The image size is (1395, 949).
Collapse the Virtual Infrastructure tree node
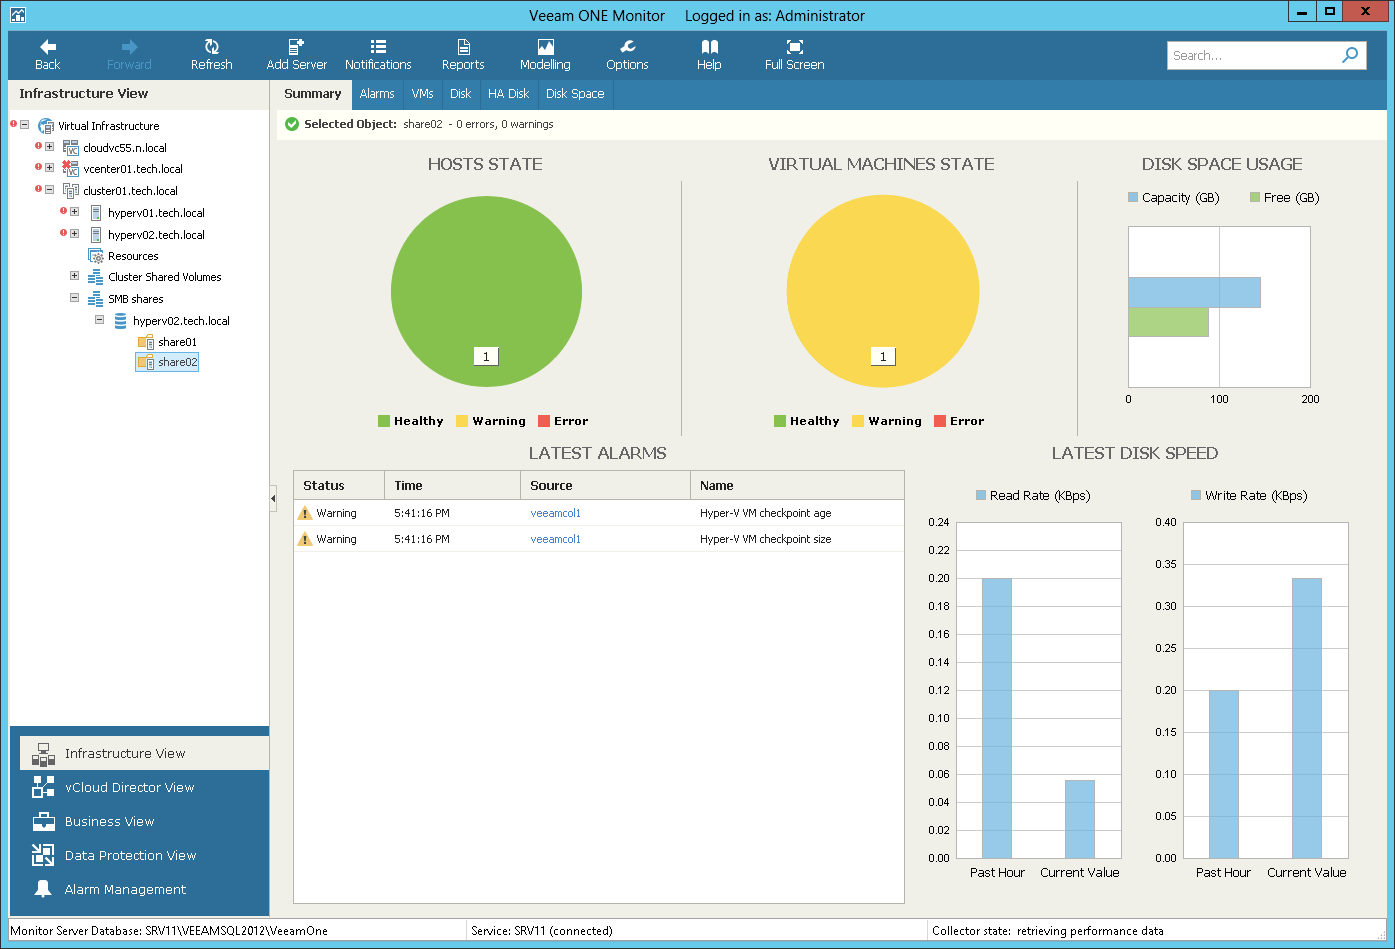coord(25,125)
